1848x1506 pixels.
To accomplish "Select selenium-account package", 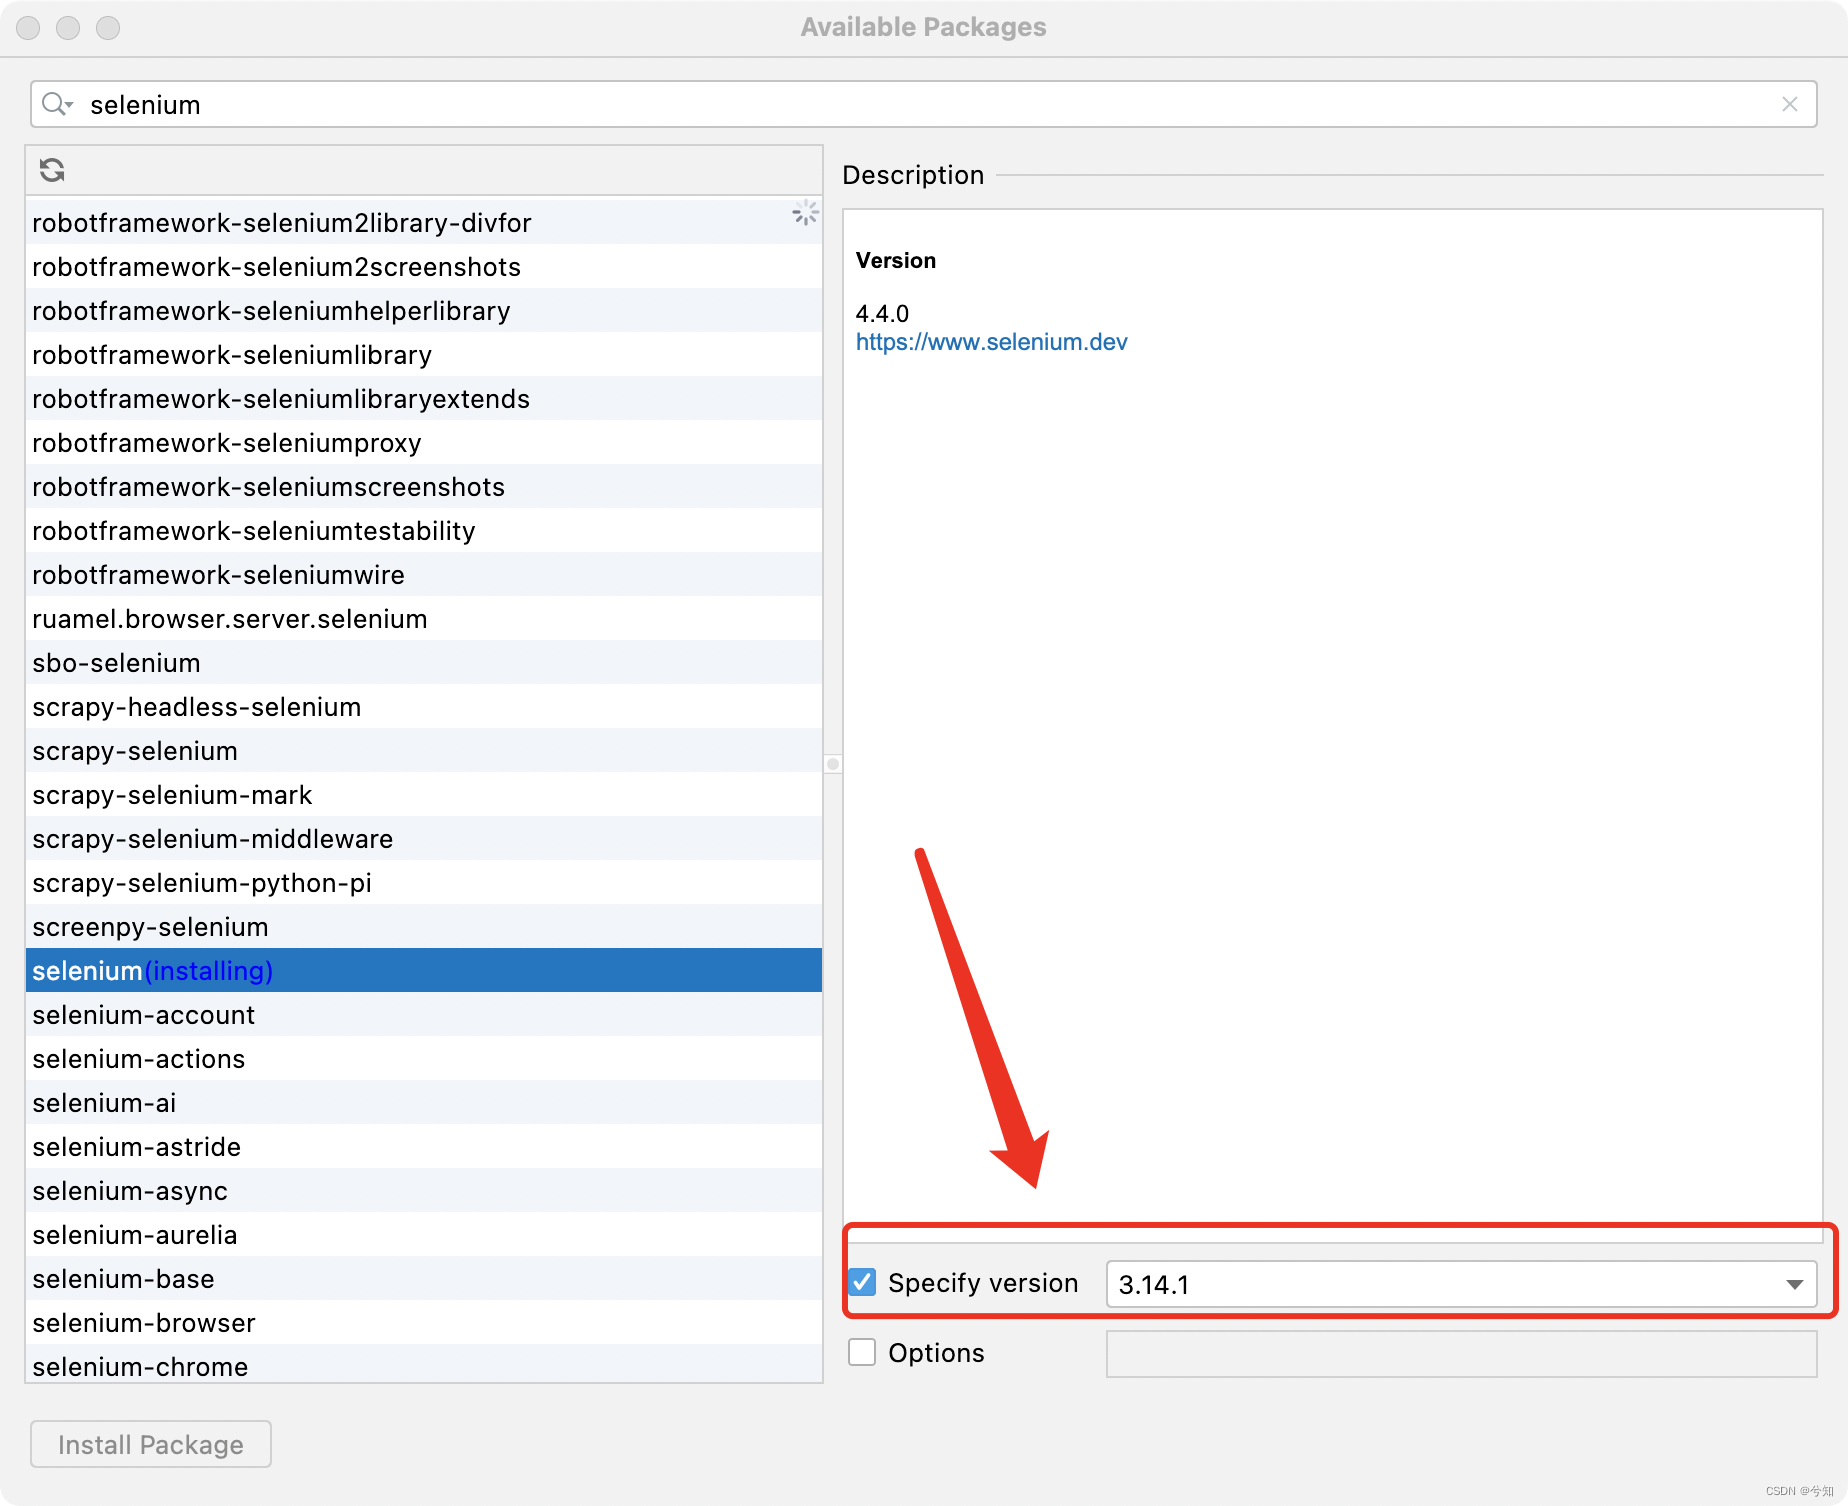I will (x=424, y=1014).
